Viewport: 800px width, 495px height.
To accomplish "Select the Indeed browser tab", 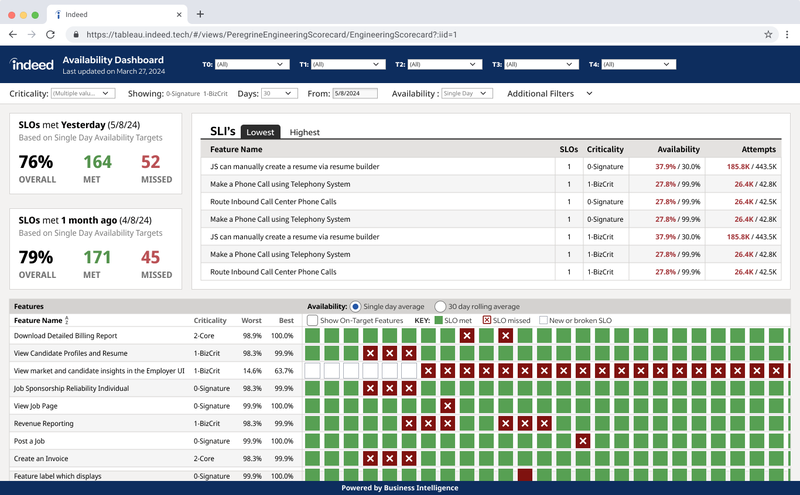I will 117,14.
